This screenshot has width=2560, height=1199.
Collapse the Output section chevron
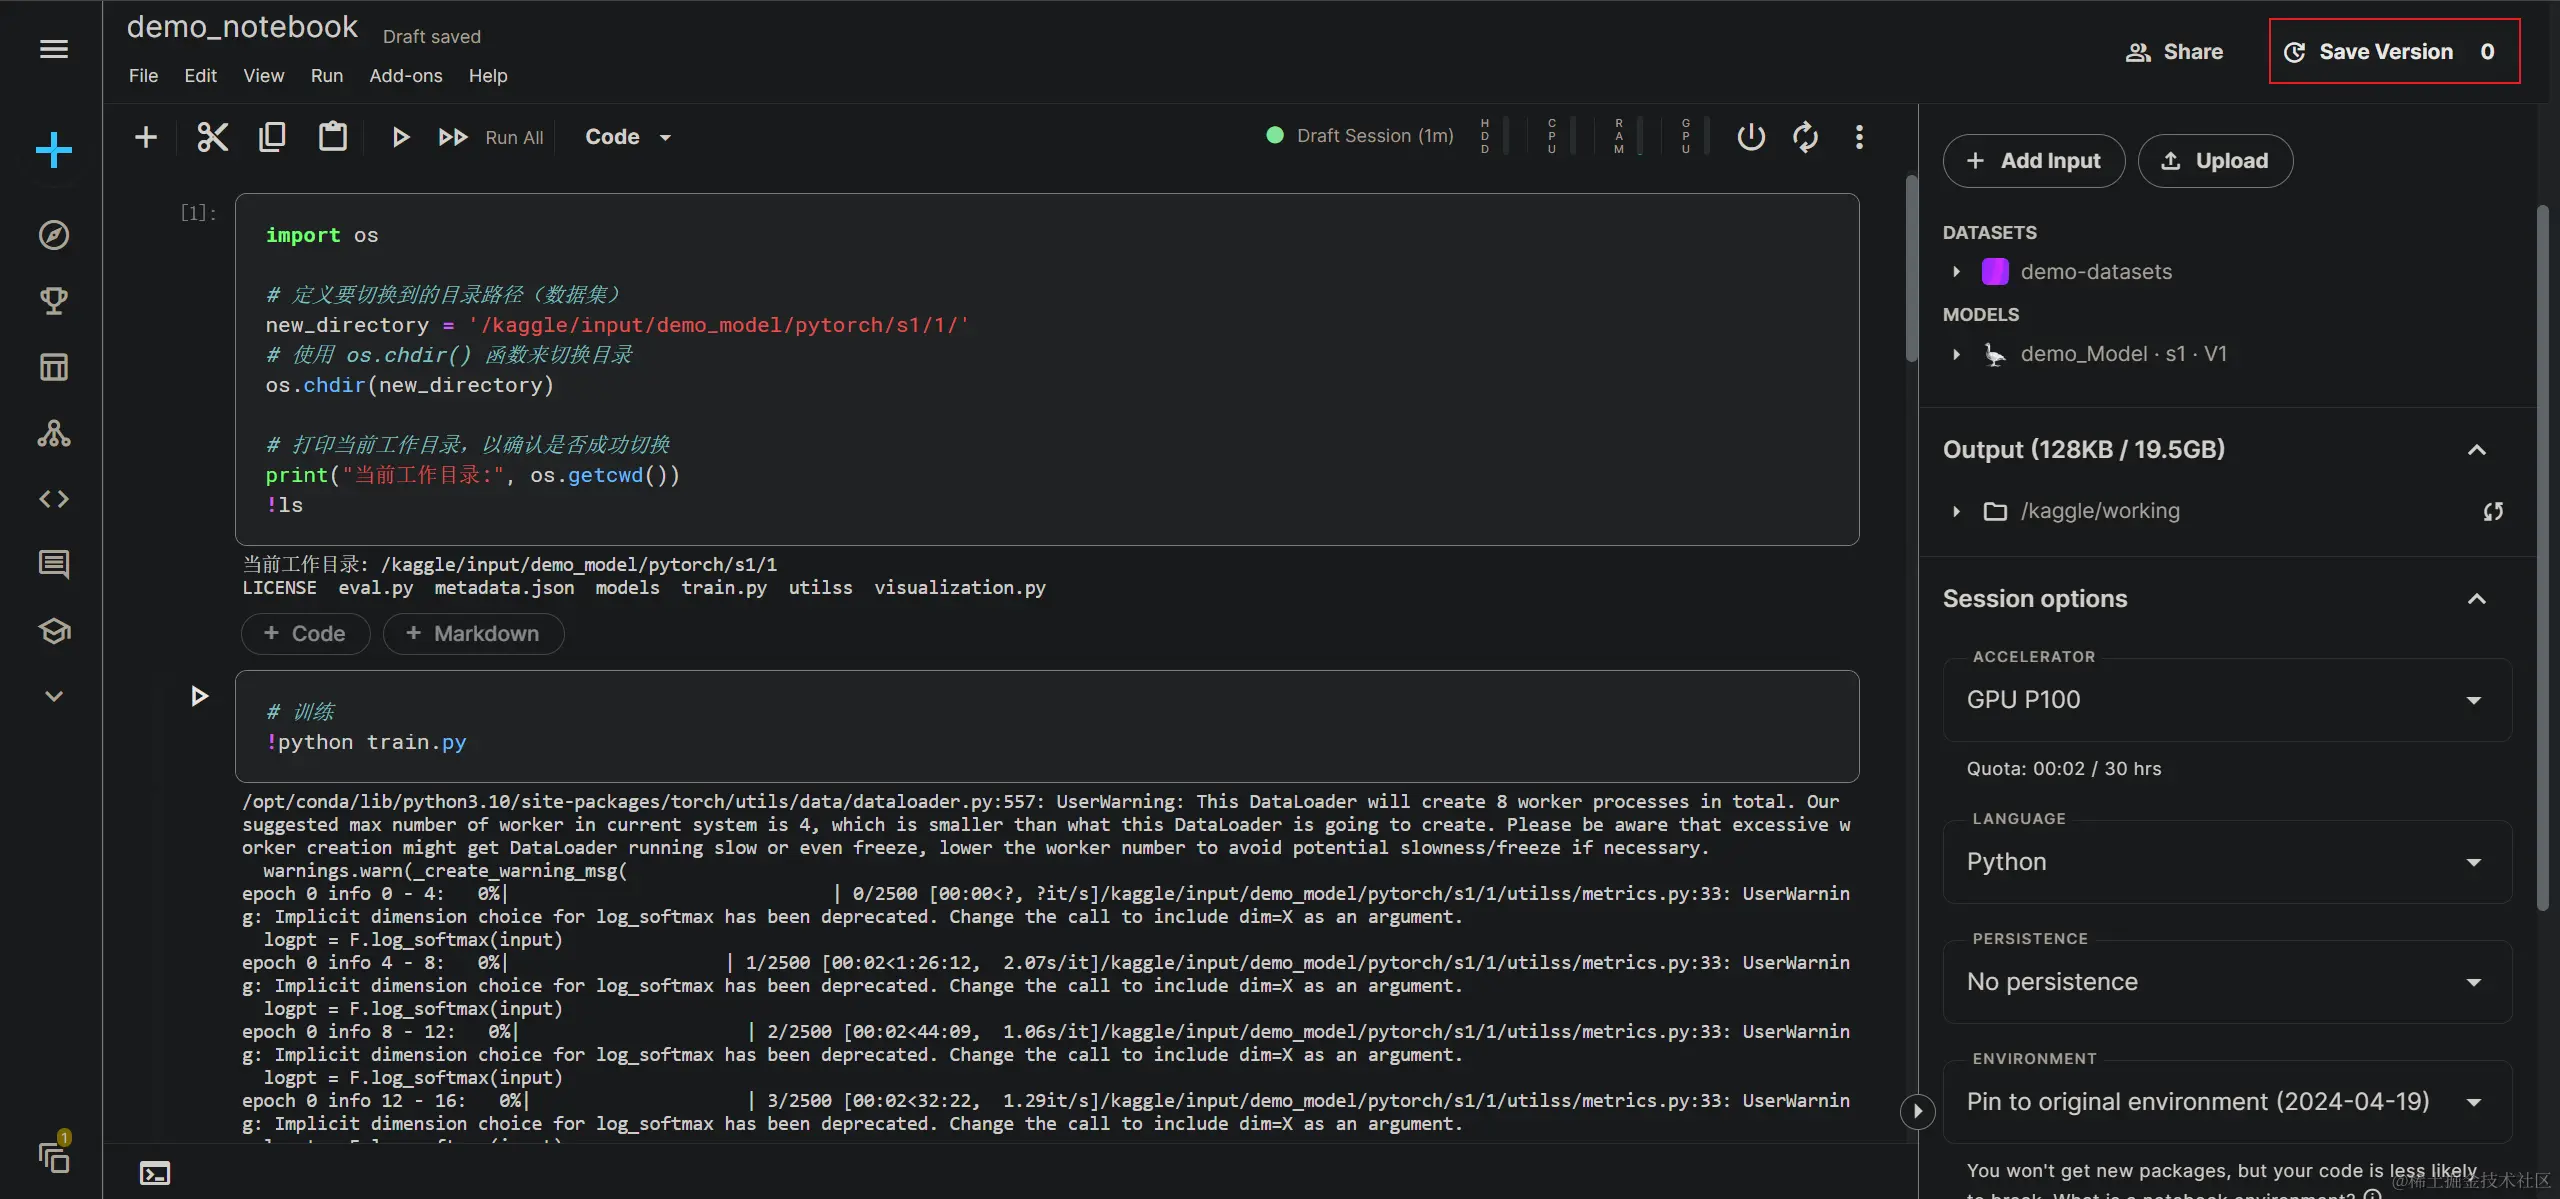tap(2476, 450)
